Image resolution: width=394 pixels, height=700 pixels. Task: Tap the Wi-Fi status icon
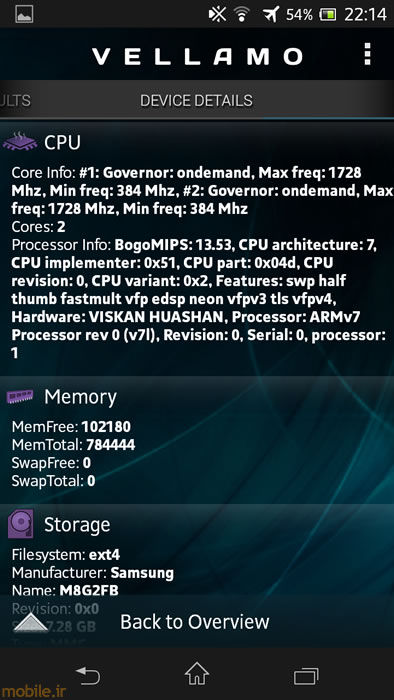click(x=242, y=14)
